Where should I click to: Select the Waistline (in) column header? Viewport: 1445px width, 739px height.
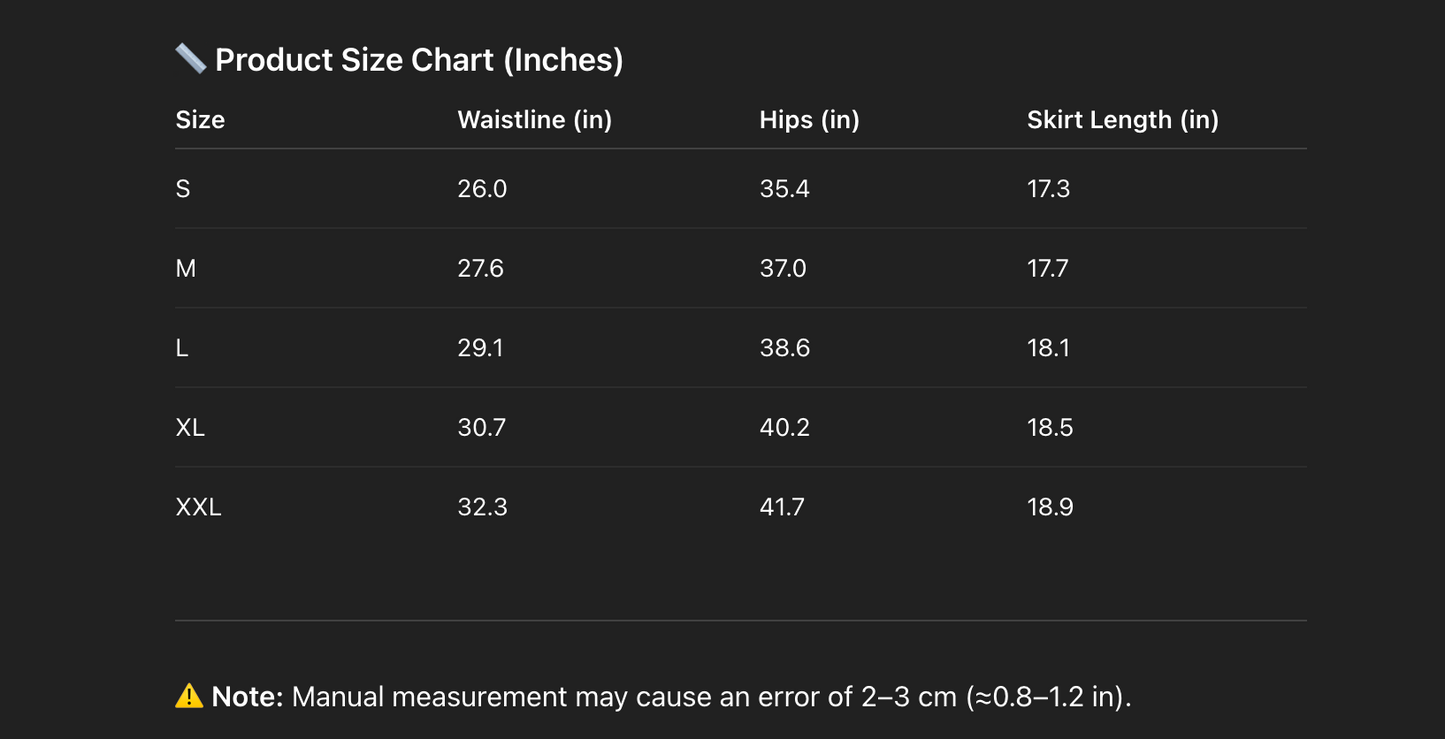click(x=534, y=120)
